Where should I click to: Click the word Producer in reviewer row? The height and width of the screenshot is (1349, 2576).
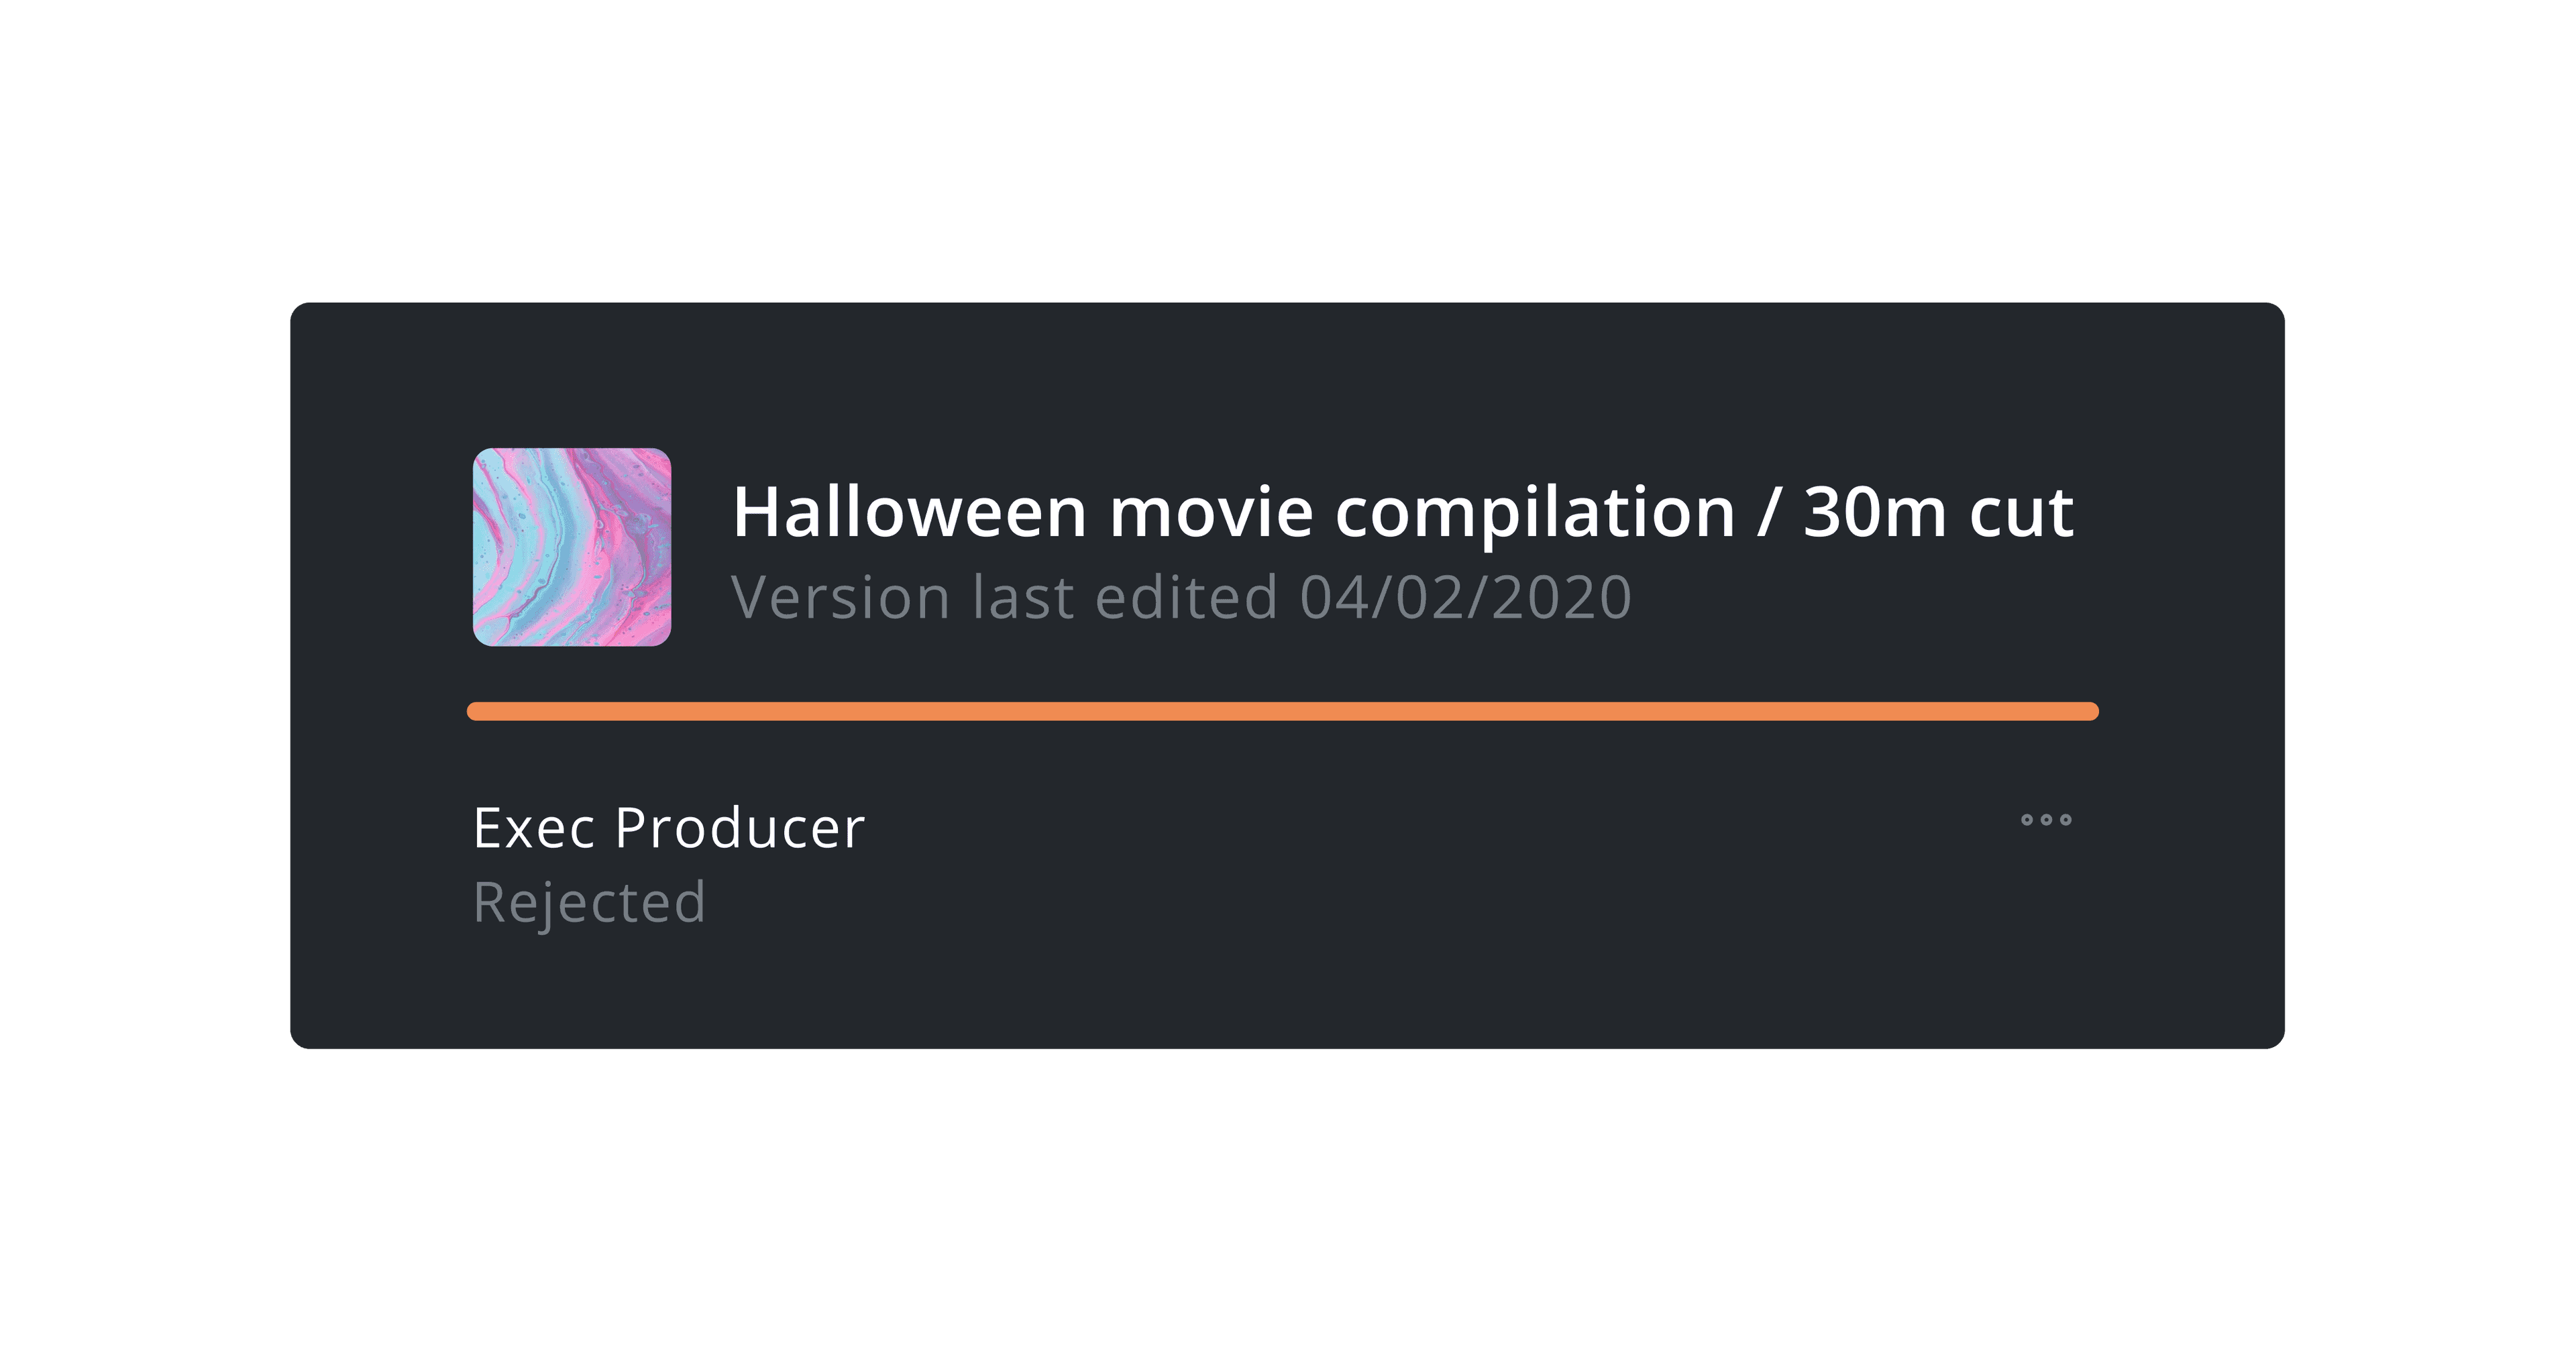[740, 828]
